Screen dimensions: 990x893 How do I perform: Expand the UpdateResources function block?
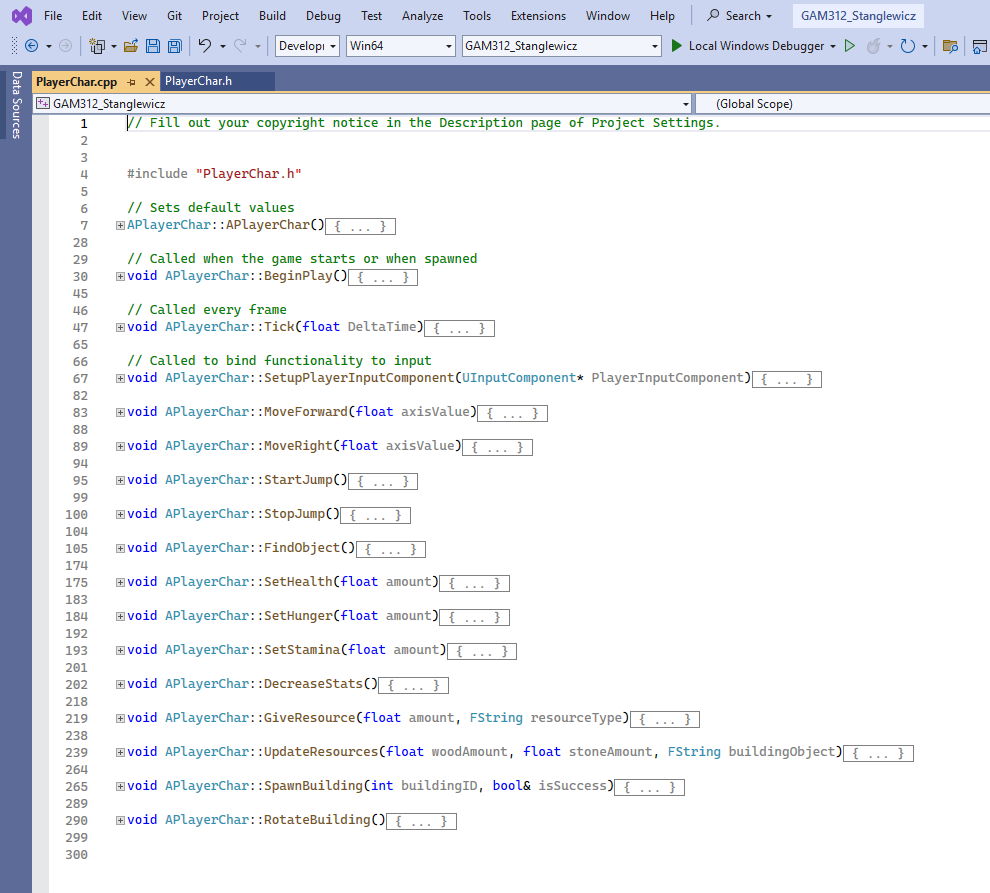pos(120,753)
